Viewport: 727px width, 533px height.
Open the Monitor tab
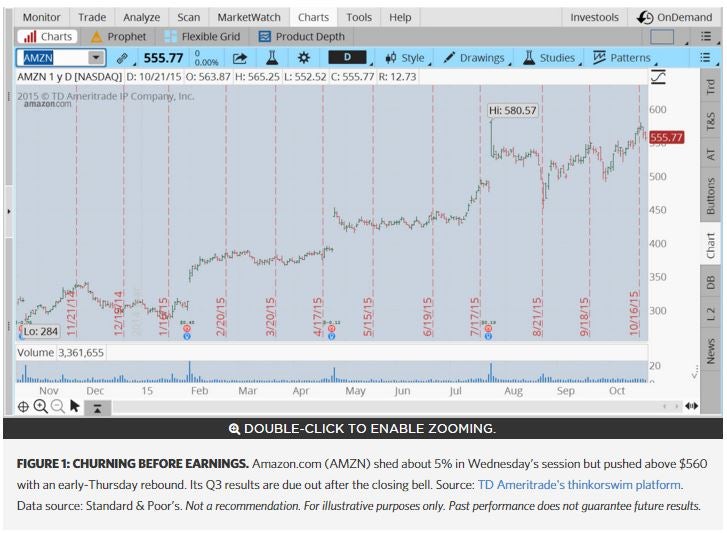(x=41, y=17)
